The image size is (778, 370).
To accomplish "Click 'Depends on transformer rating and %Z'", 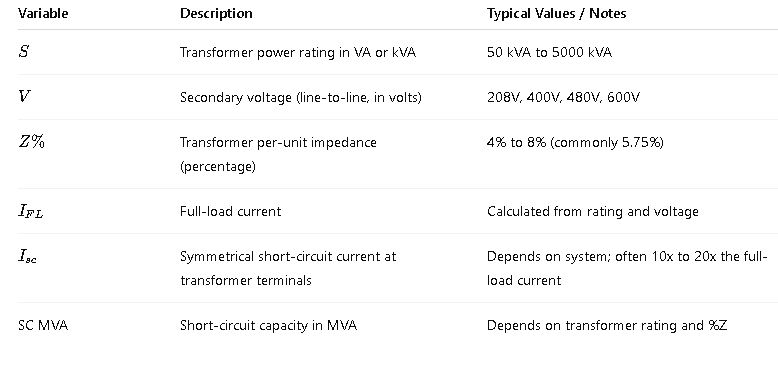I will 607,326.
